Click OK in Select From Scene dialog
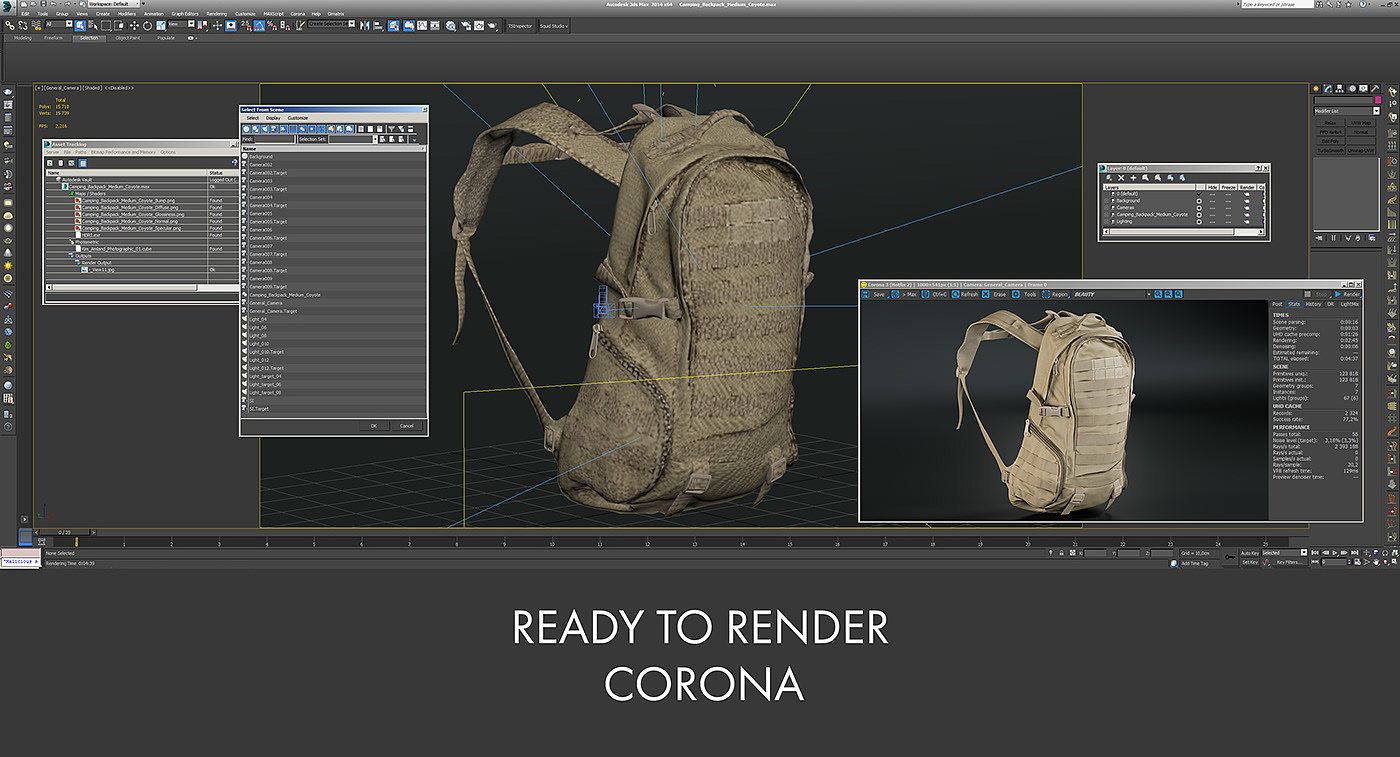 pos(373,425)
